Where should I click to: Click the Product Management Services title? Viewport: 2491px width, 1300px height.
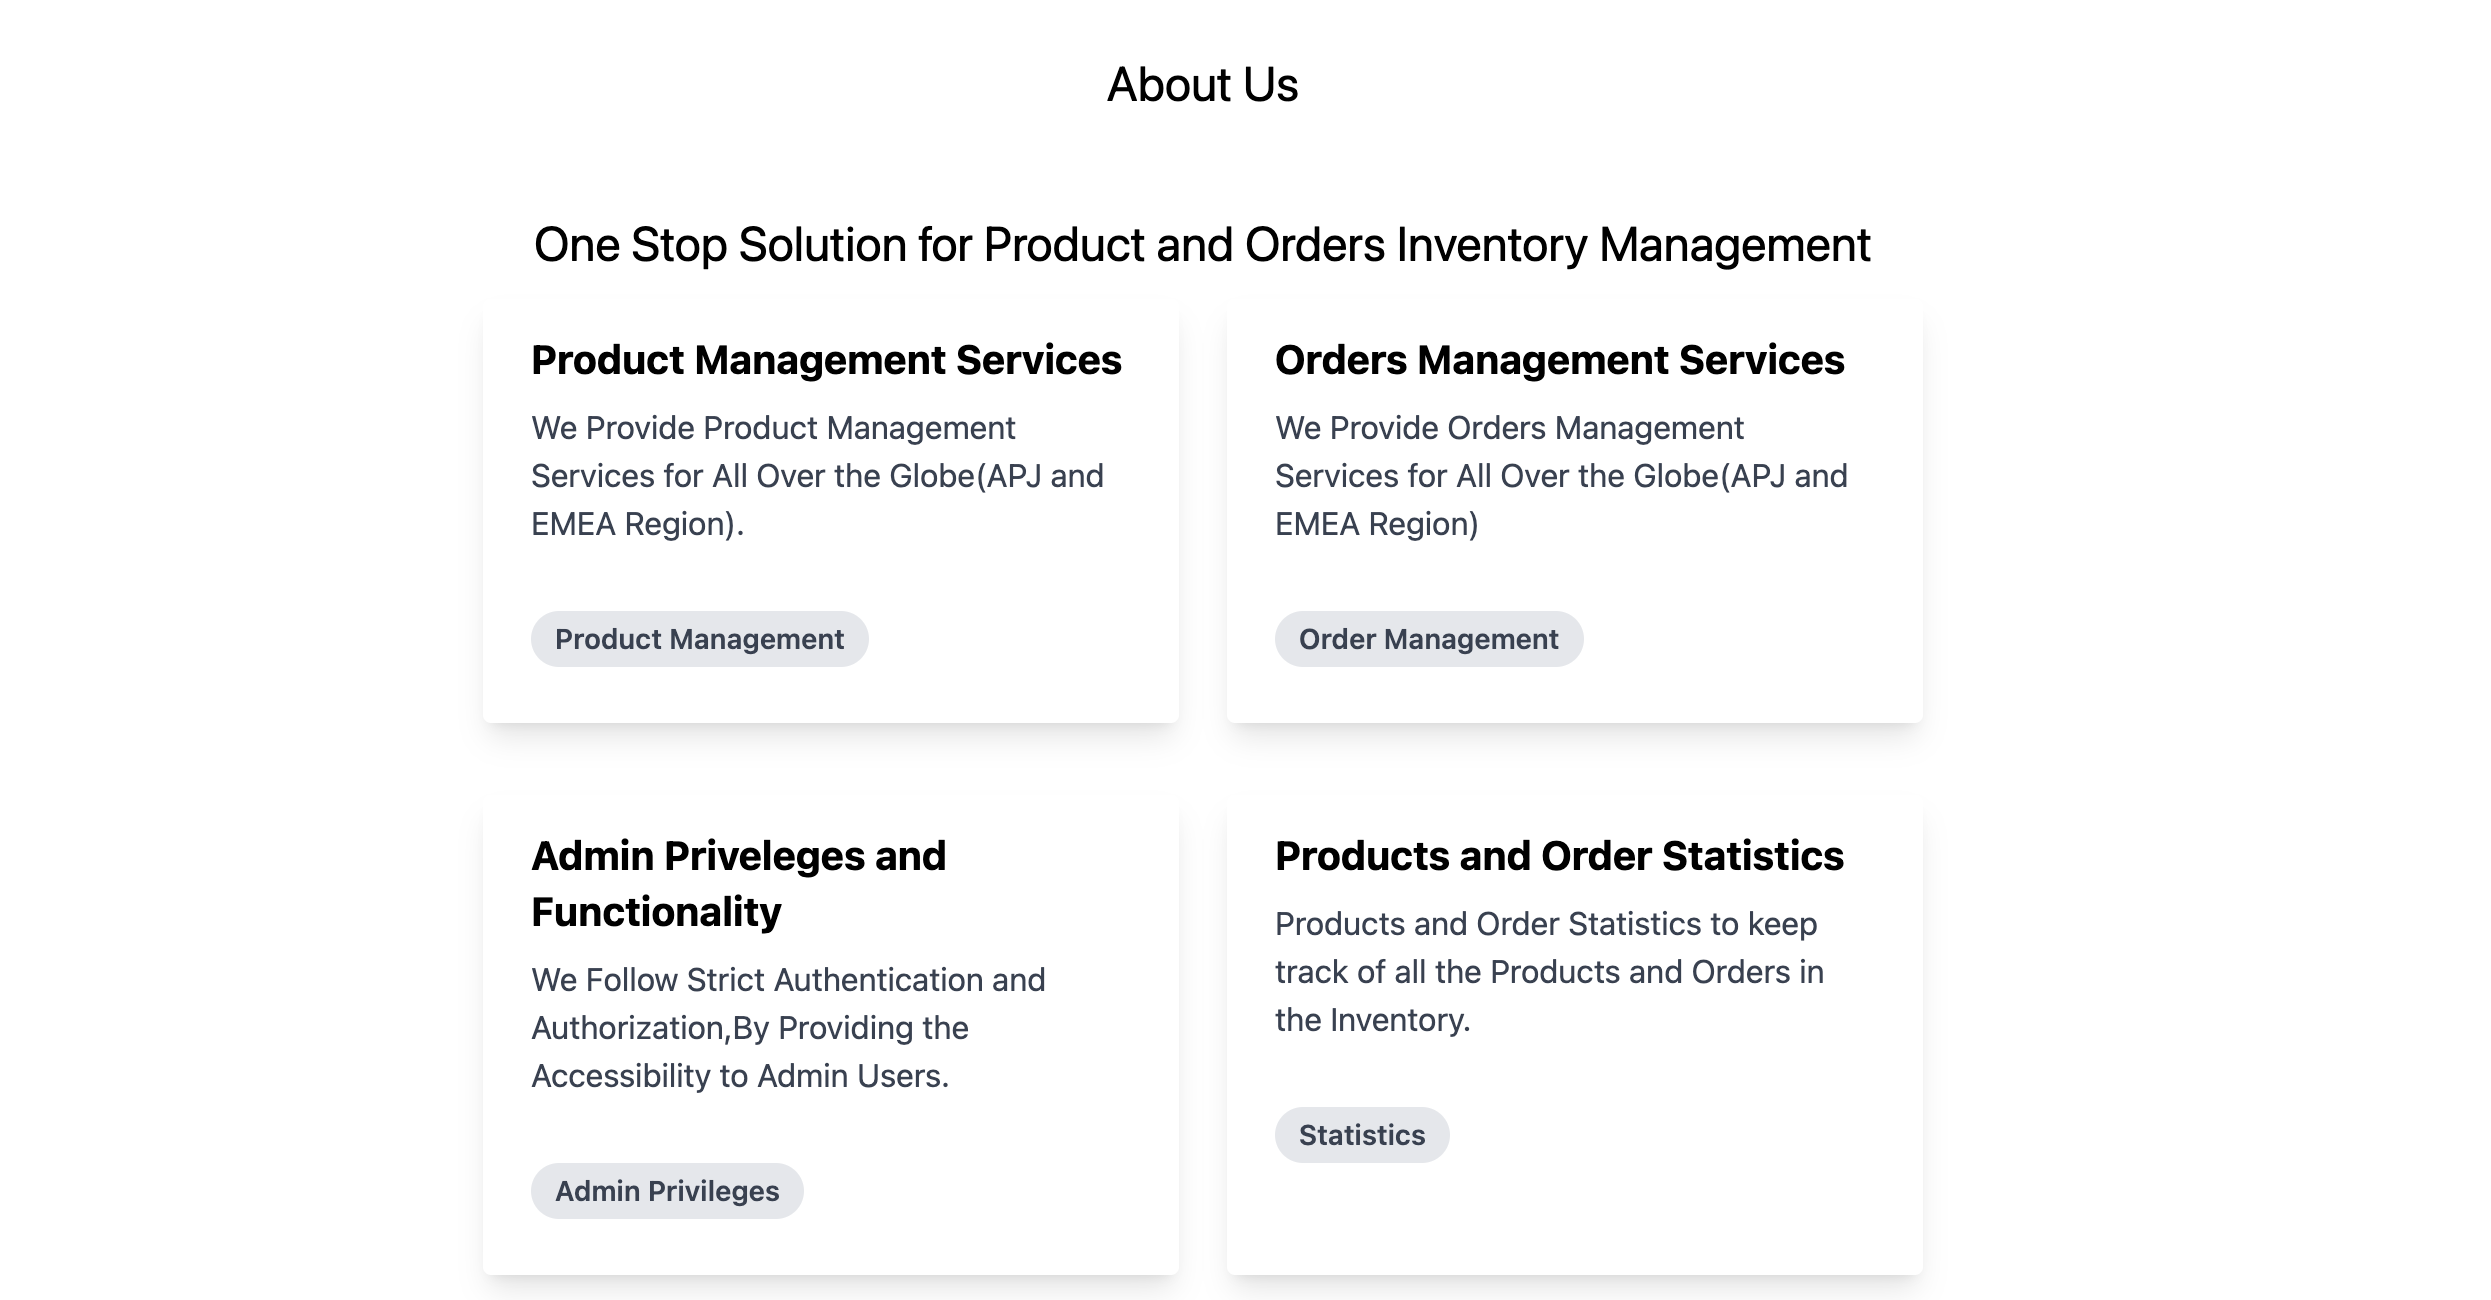pos(826,360)
